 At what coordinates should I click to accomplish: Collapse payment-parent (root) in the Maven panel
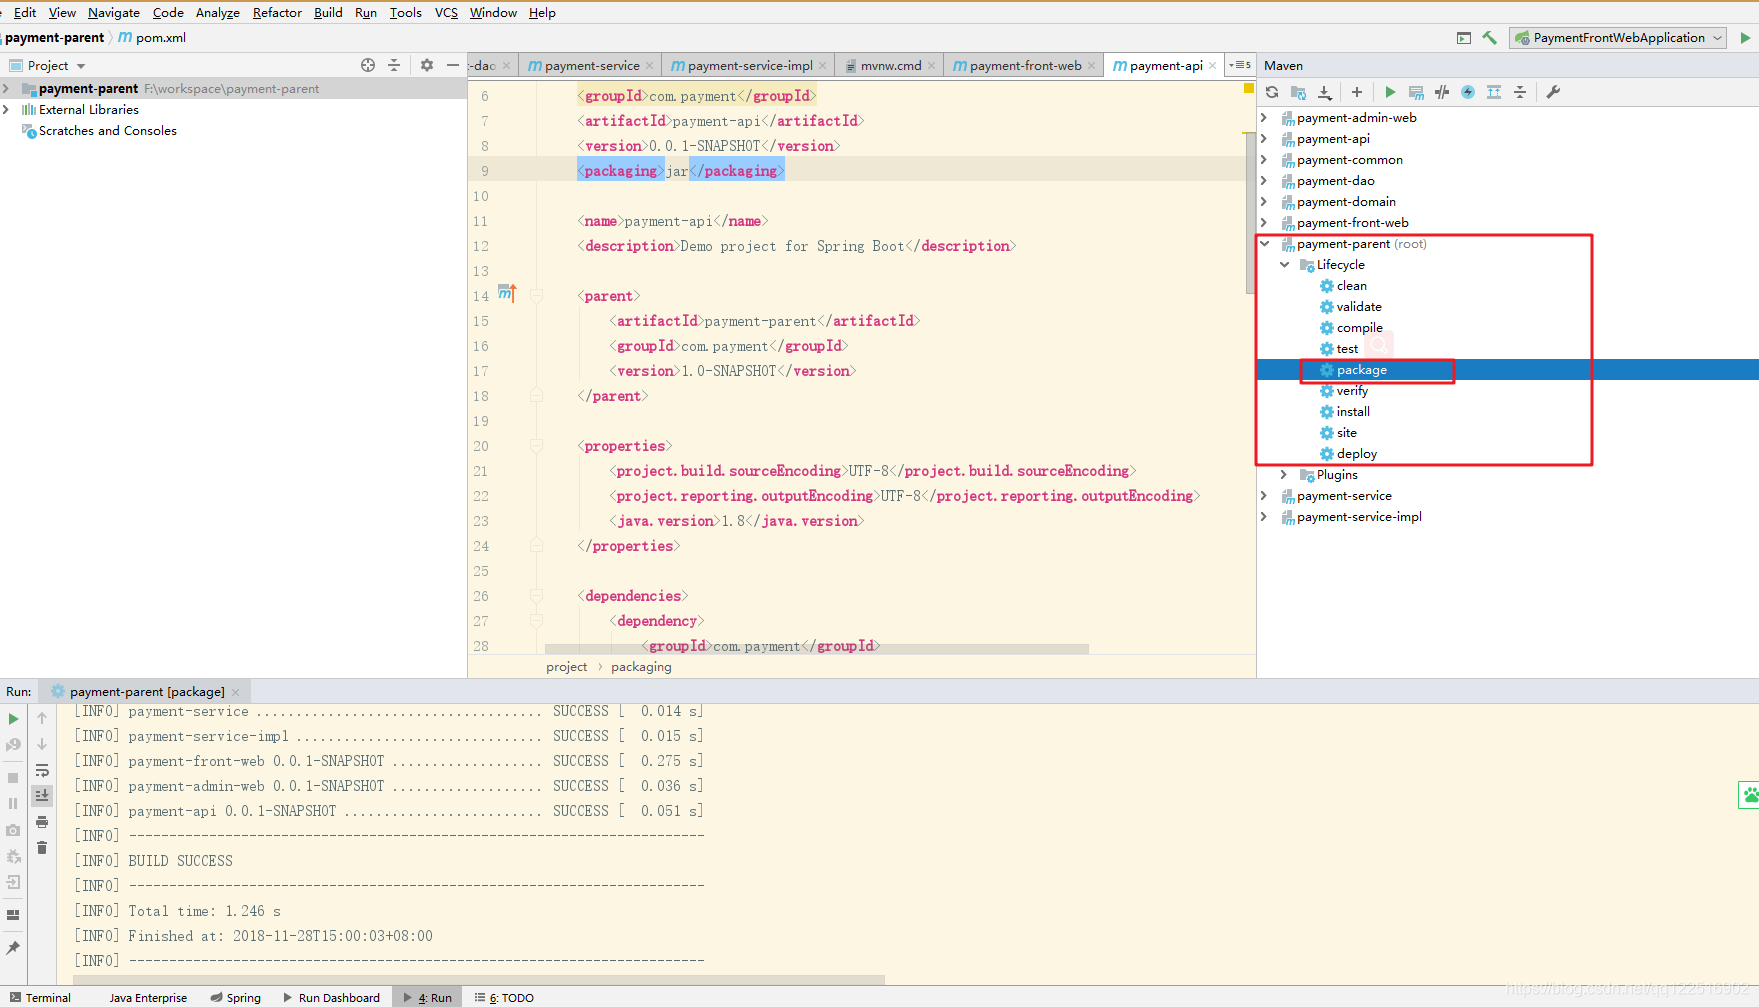1264,244
